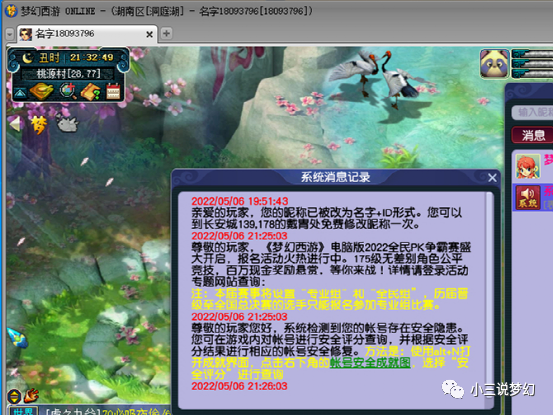Switch to the 名字18093796 tab
Viewport: 553px width, 415px height.
(x=87, y=34)
